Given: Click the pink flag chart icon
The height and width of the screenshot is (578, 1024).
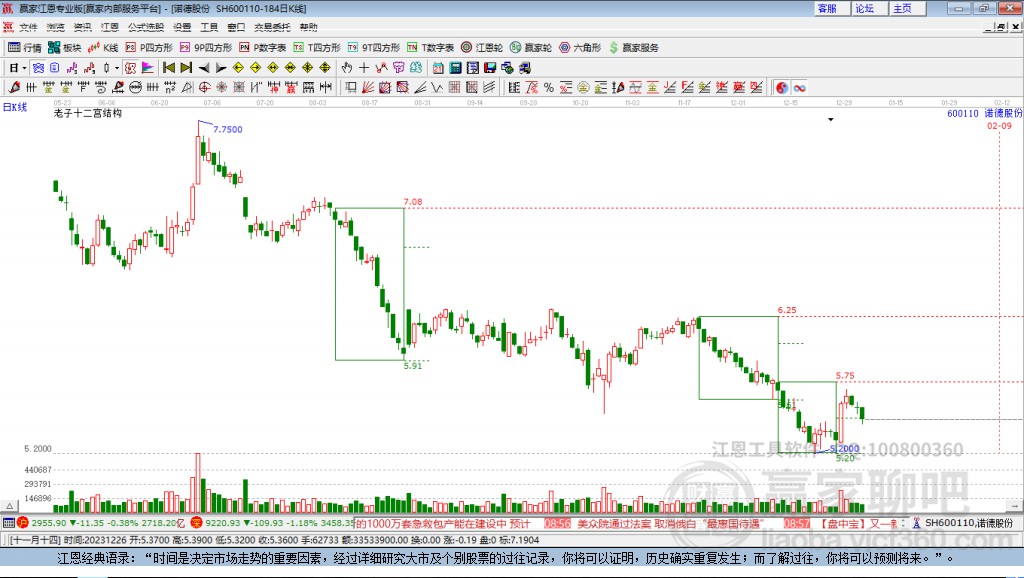Looking at the screenshot, I should click(x=148, y=68).
